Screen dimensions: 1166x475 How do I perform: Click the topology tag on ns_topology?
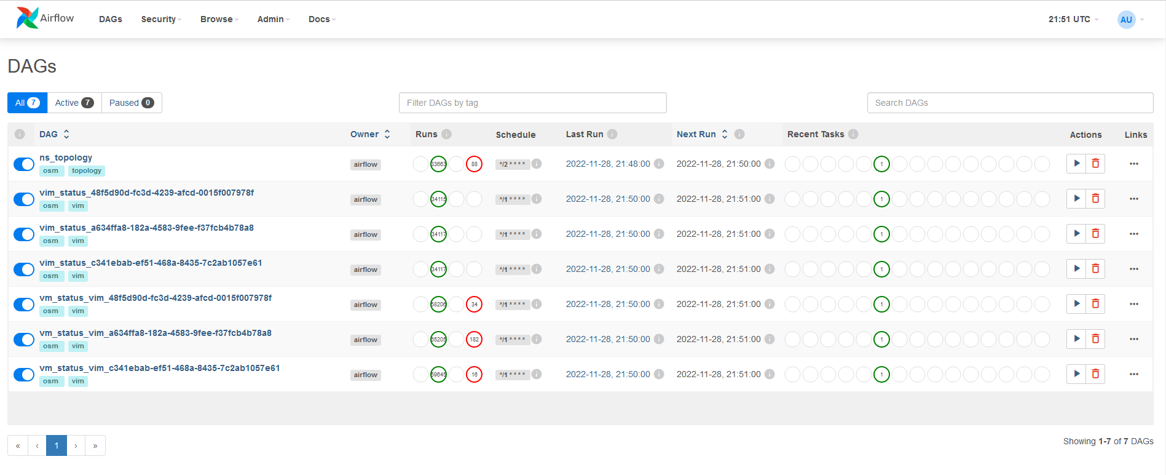pyautogui.click(x=86, y=171)
